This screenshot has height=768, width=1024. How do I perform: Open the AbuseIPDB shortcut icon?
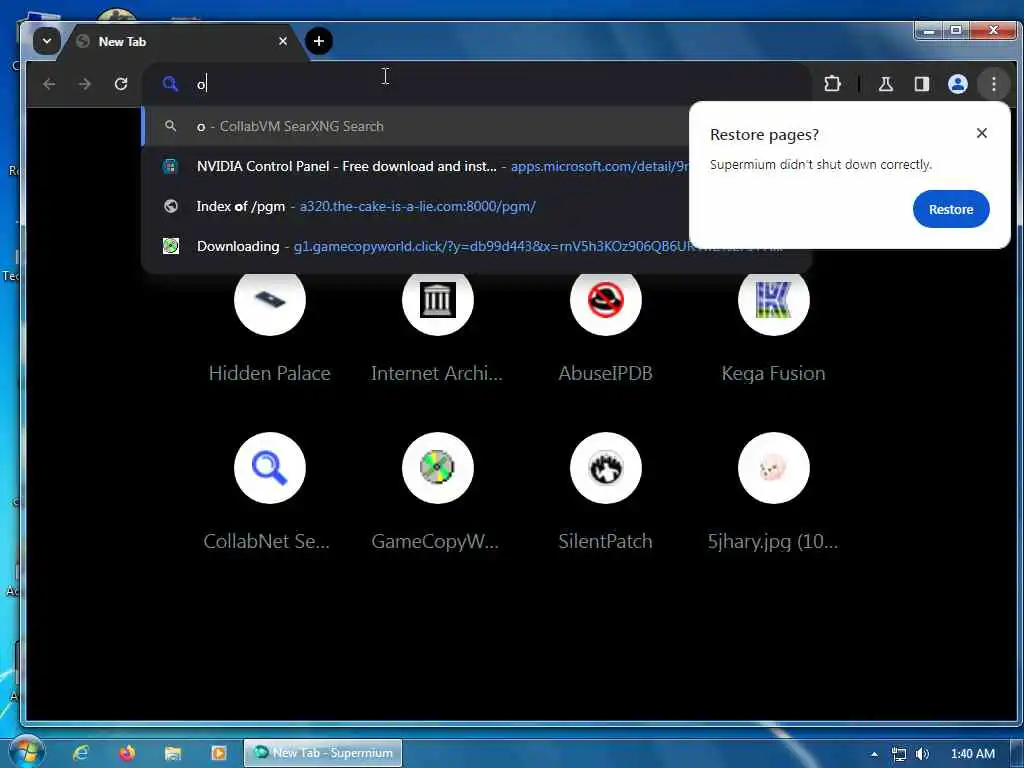tap(605, 300)
